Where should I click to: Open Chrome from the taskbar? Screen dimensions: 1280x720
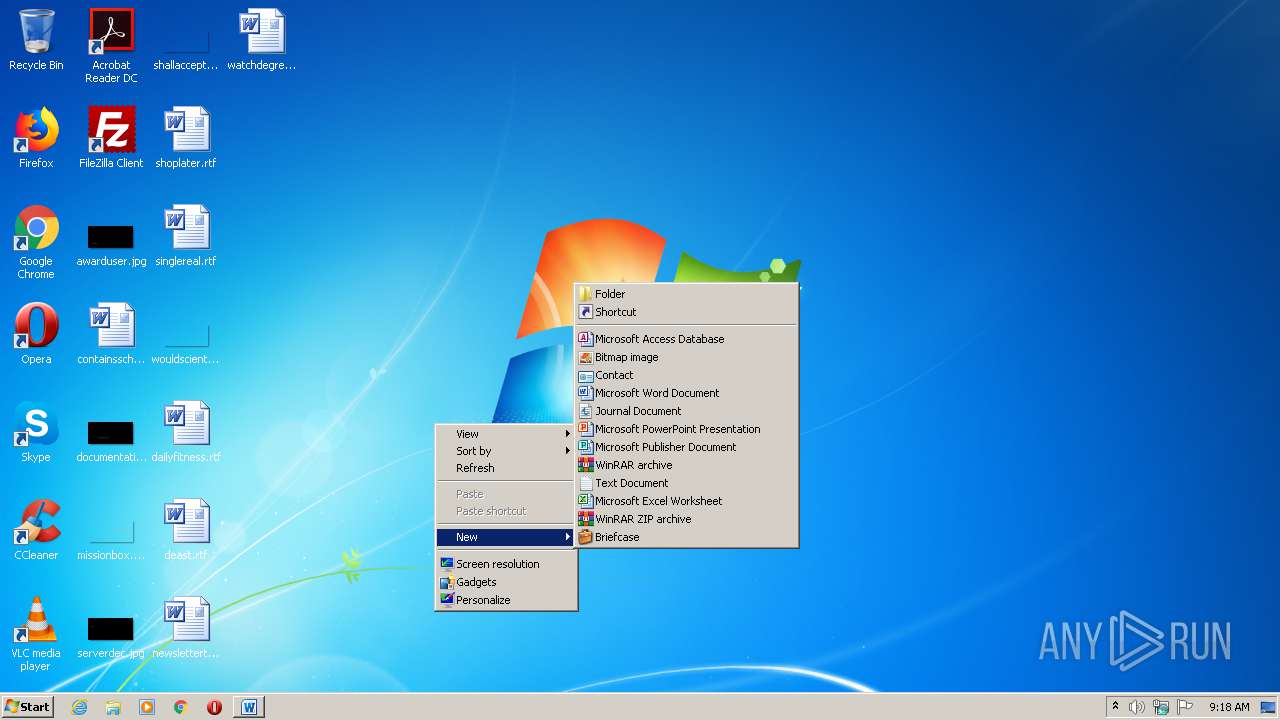(181, 707)
